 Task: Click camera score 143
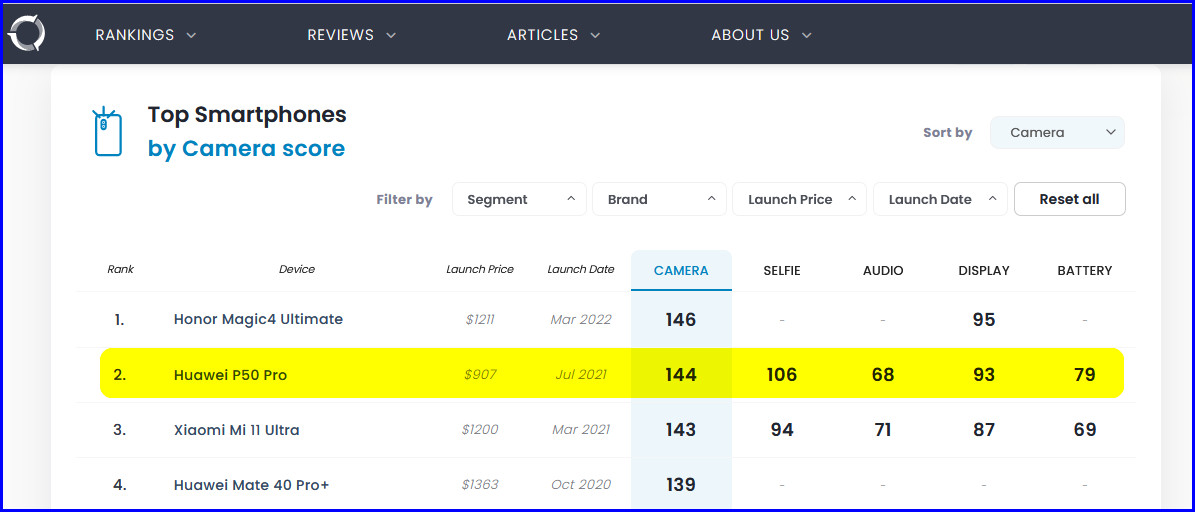(681, 430)
